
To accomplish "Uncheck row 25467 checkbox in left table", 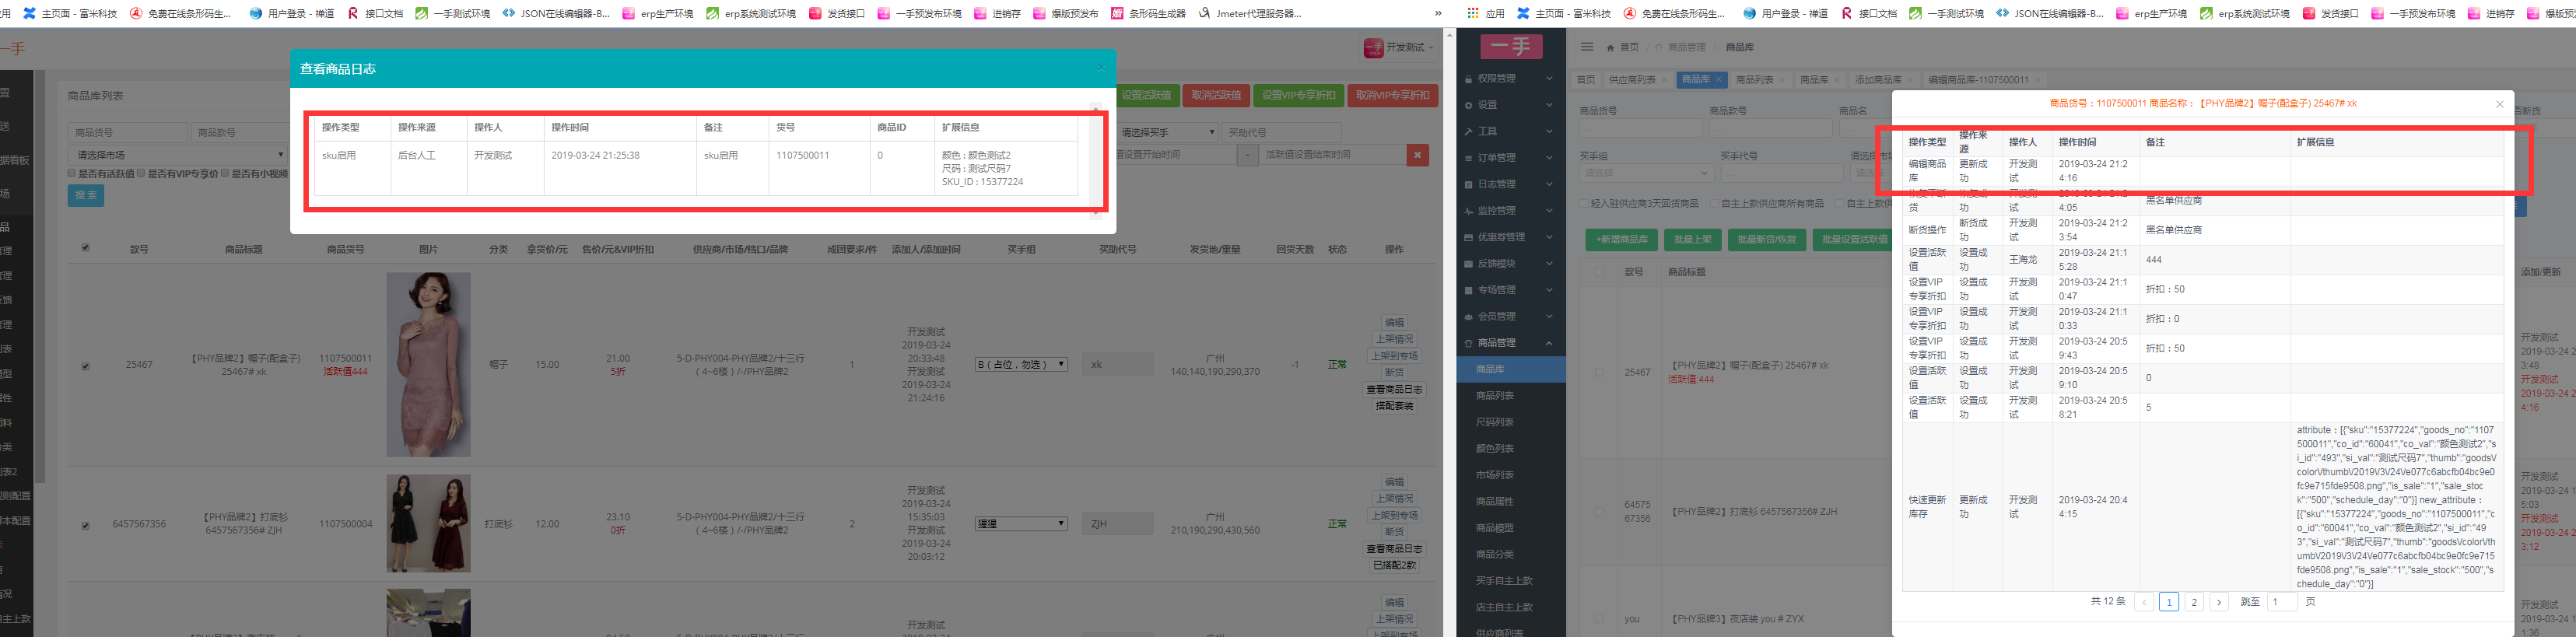I will pos(85,366).
